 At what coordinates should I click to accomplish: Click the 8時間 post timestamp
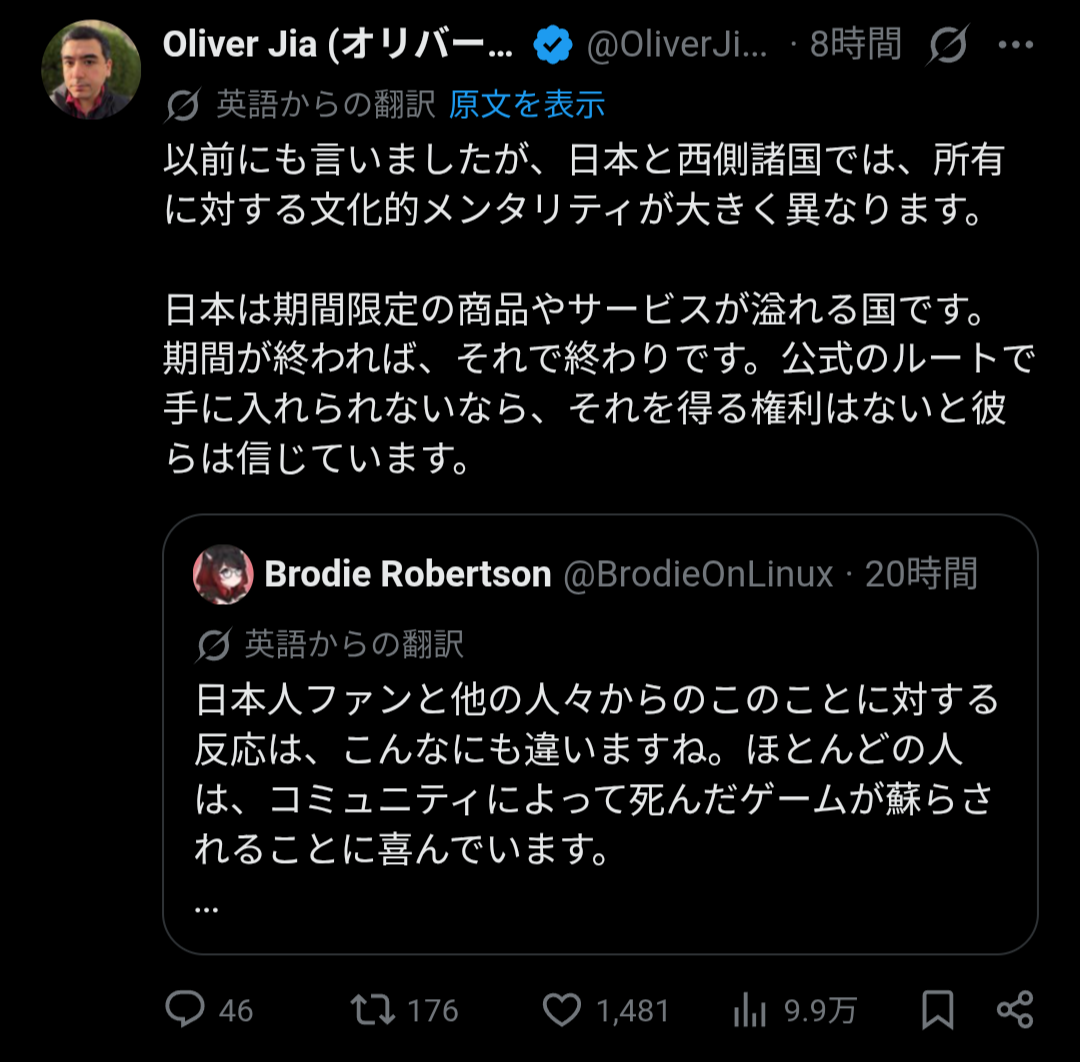pyautogui.click(x=855, y=45)
